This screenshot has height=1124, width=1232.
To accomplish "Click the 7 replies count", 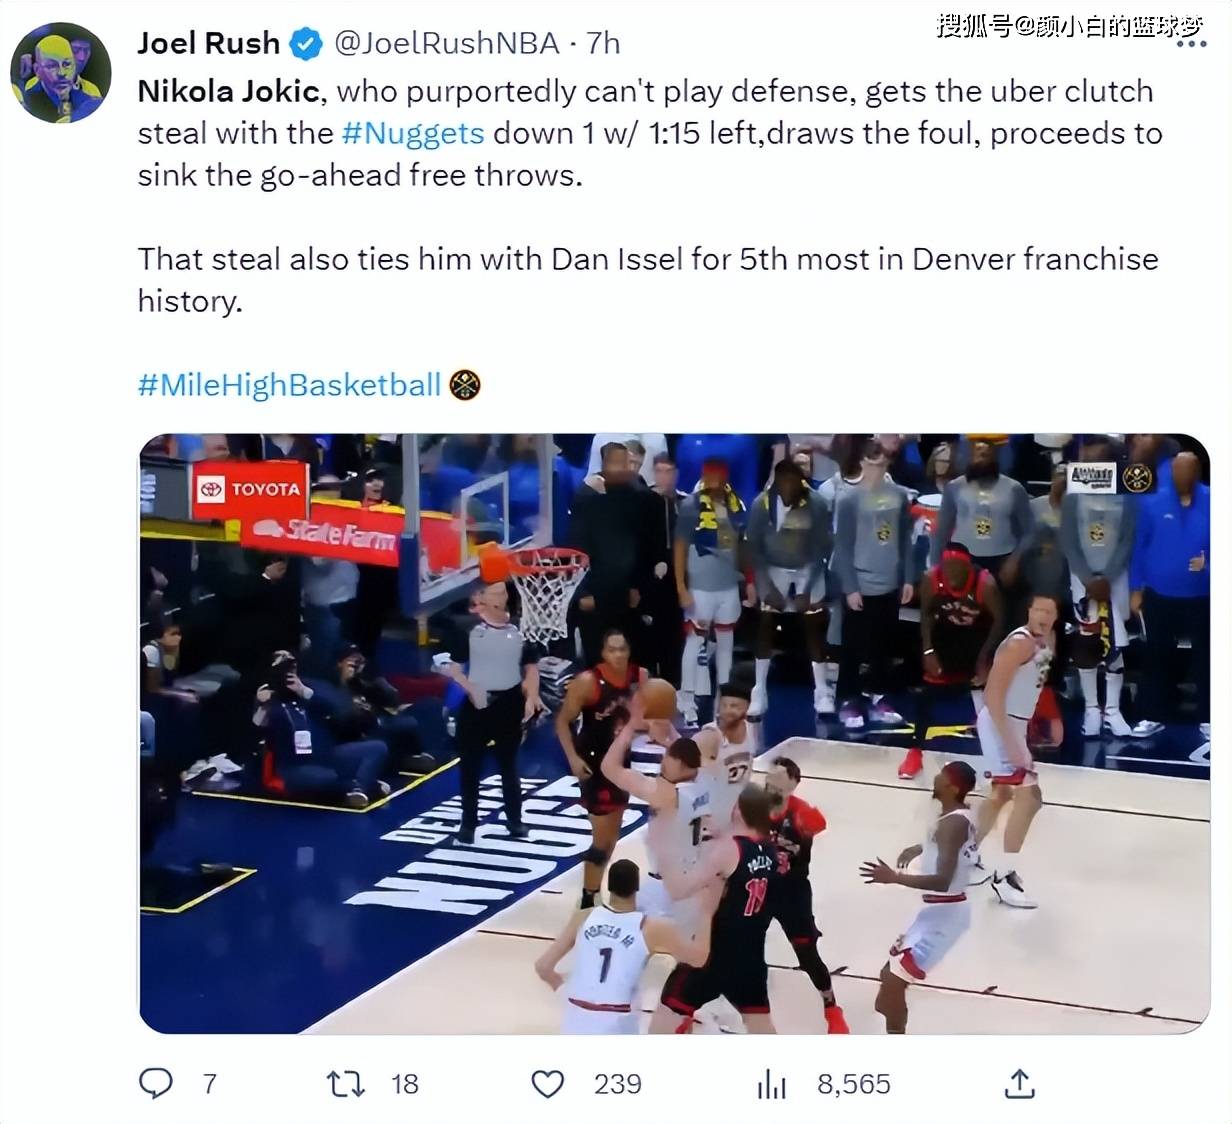I will pyautogui.click(x=210, y=1084).
